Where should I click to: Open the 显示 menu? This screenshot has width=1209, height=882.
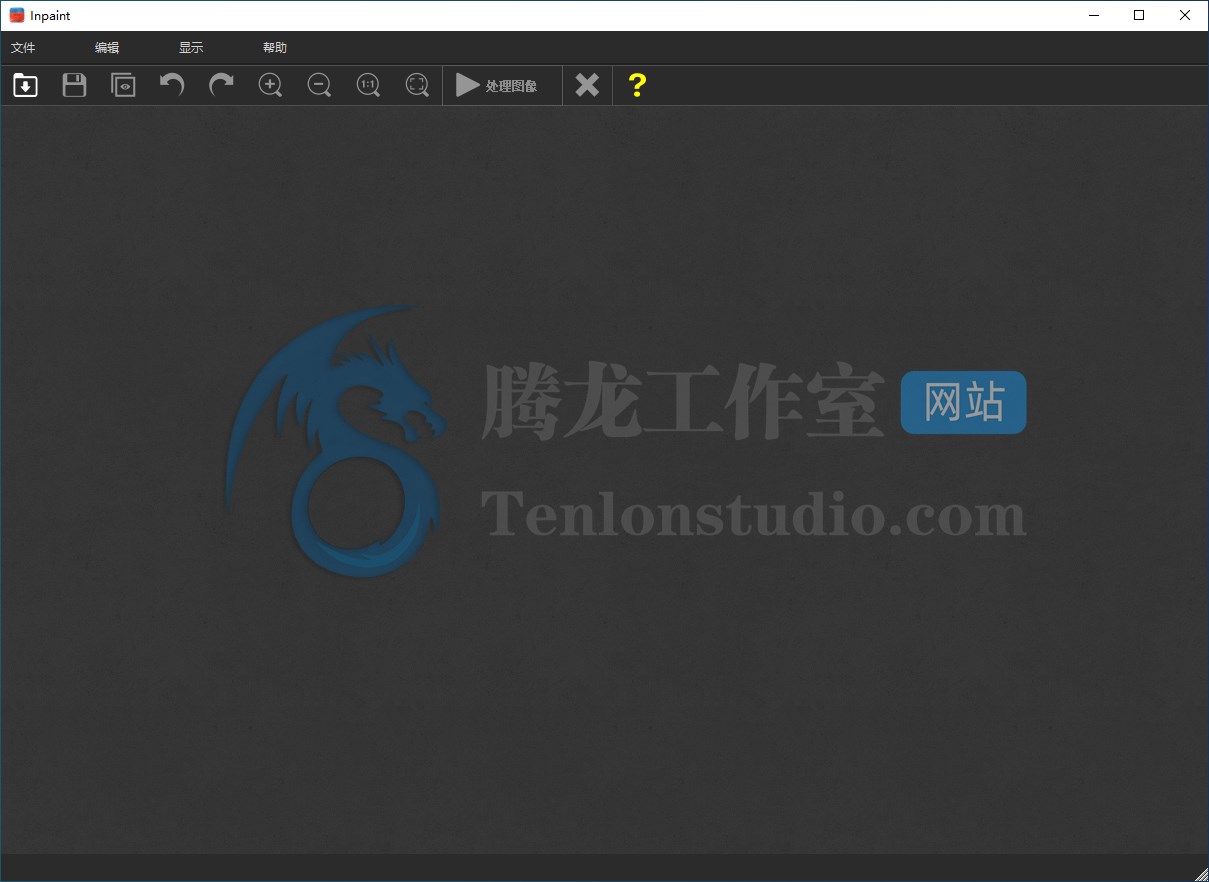191,48
